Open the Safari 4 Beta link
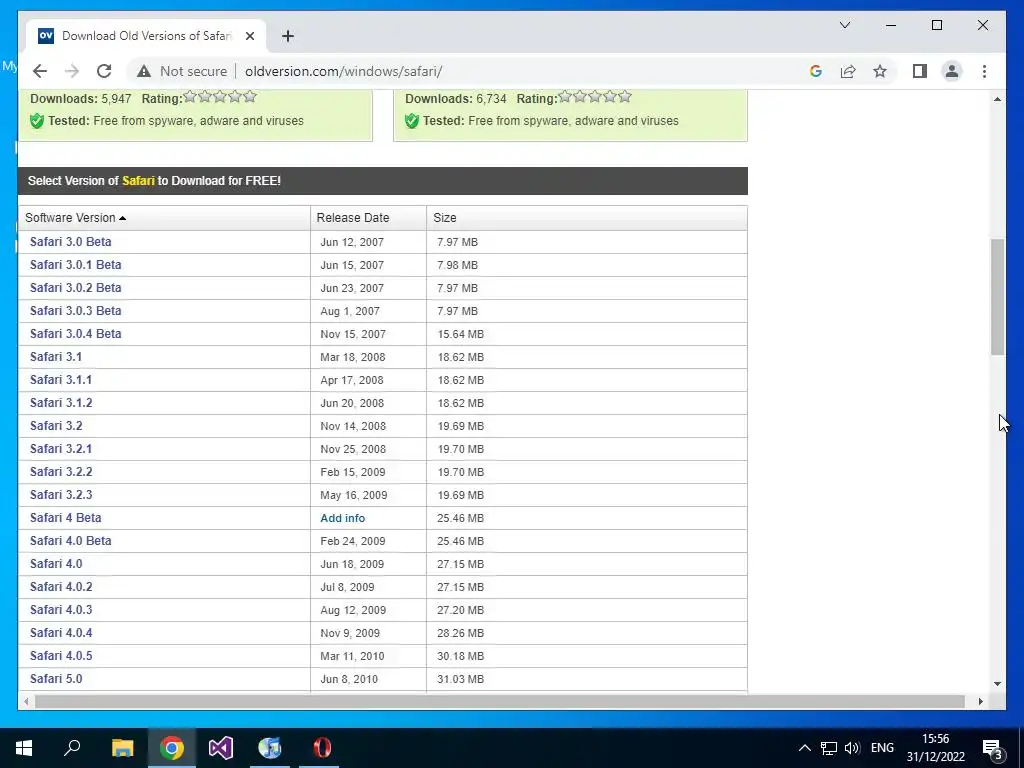The height and width of the screenshot is (768, 1024). coord(65,518)
